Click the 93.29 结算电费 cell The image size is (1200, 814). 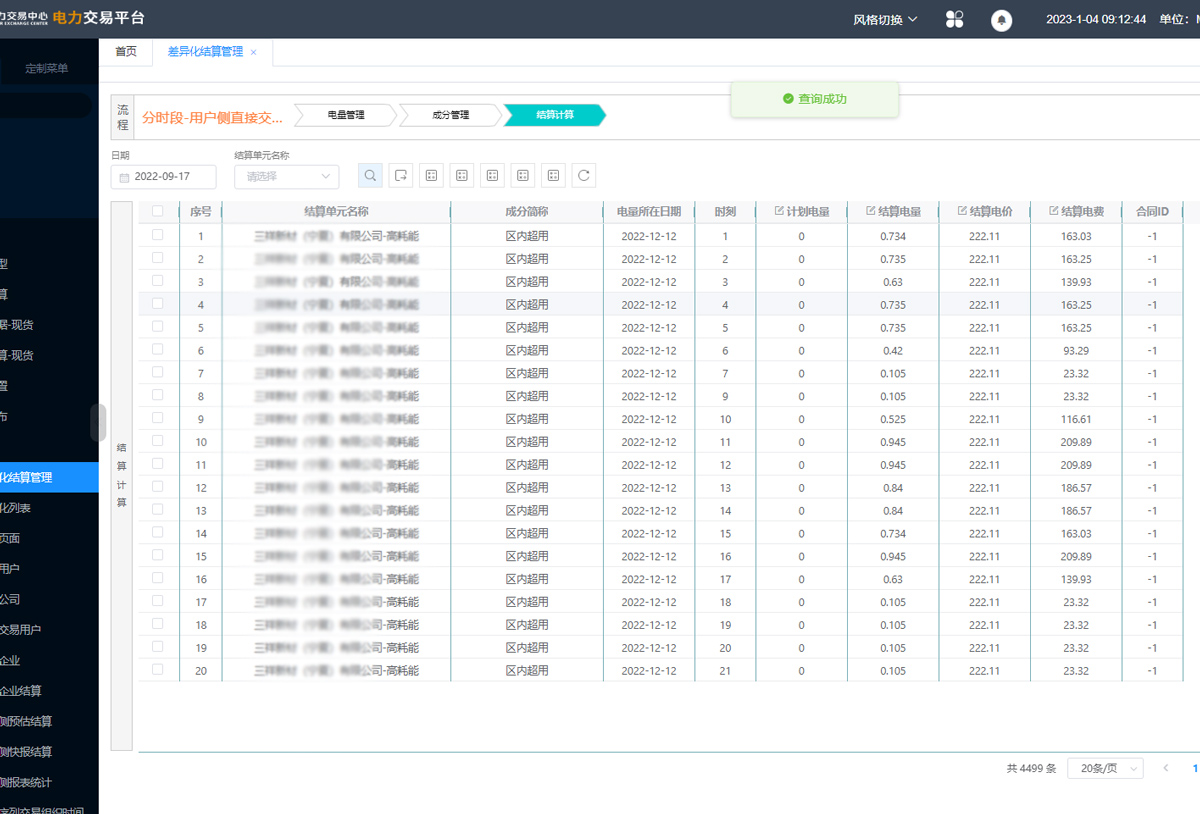pos(1076,351)
